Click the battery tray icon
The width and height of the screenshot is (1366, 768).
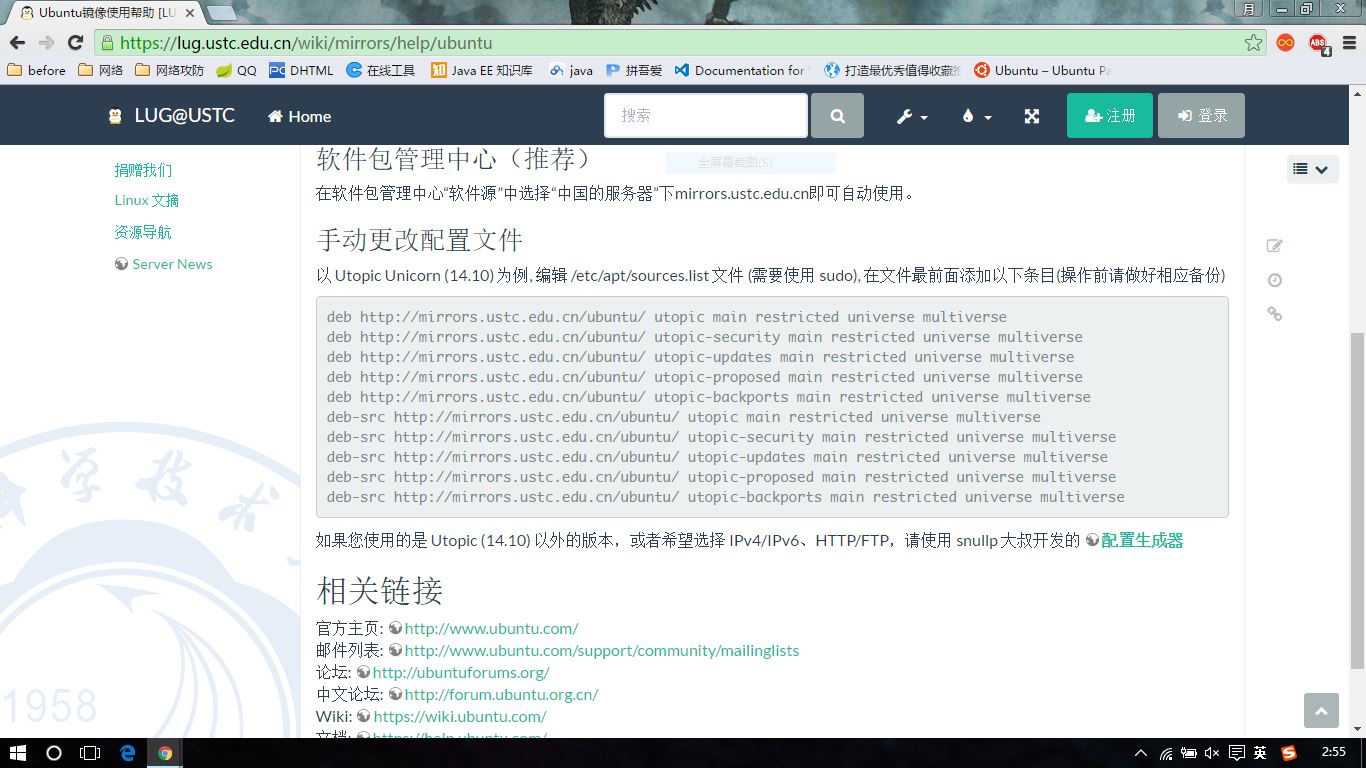coord(1189,753)
